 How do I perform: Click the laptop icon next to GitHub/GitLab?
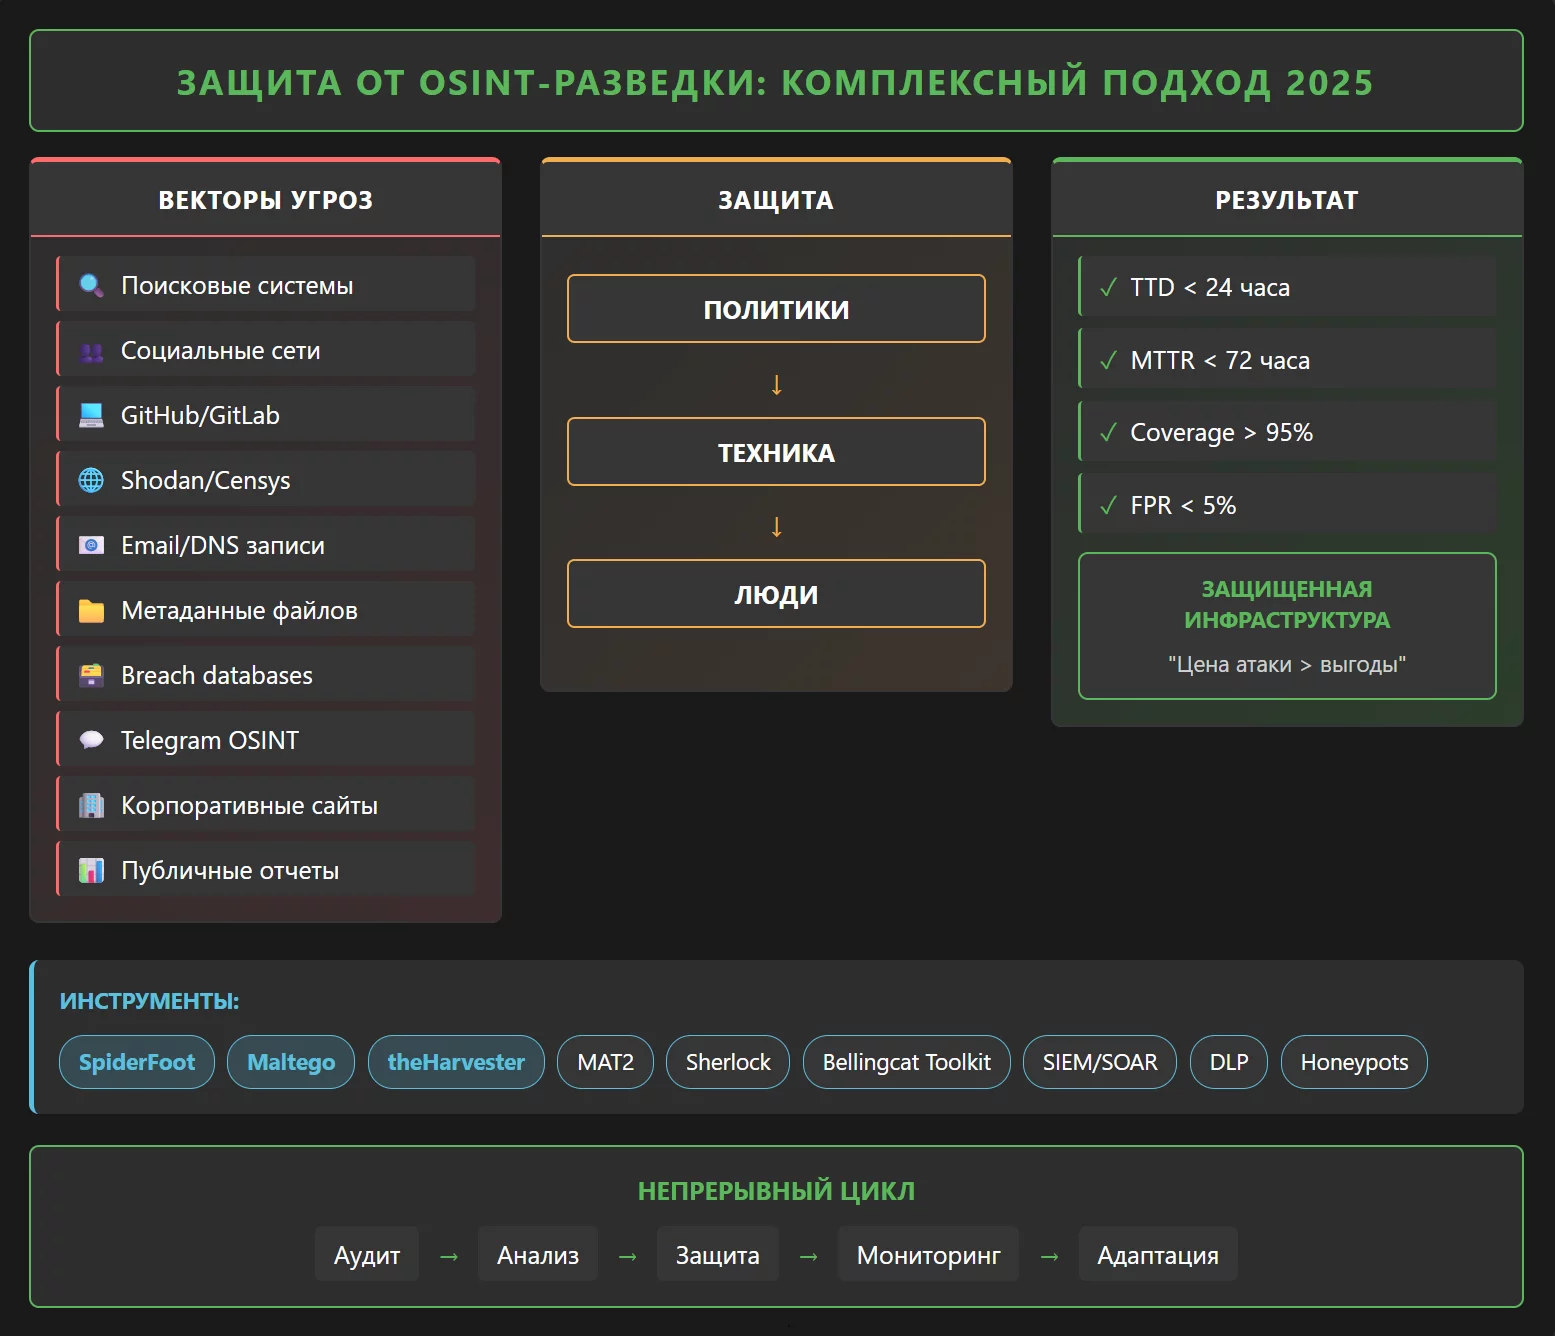click(91, 416)
